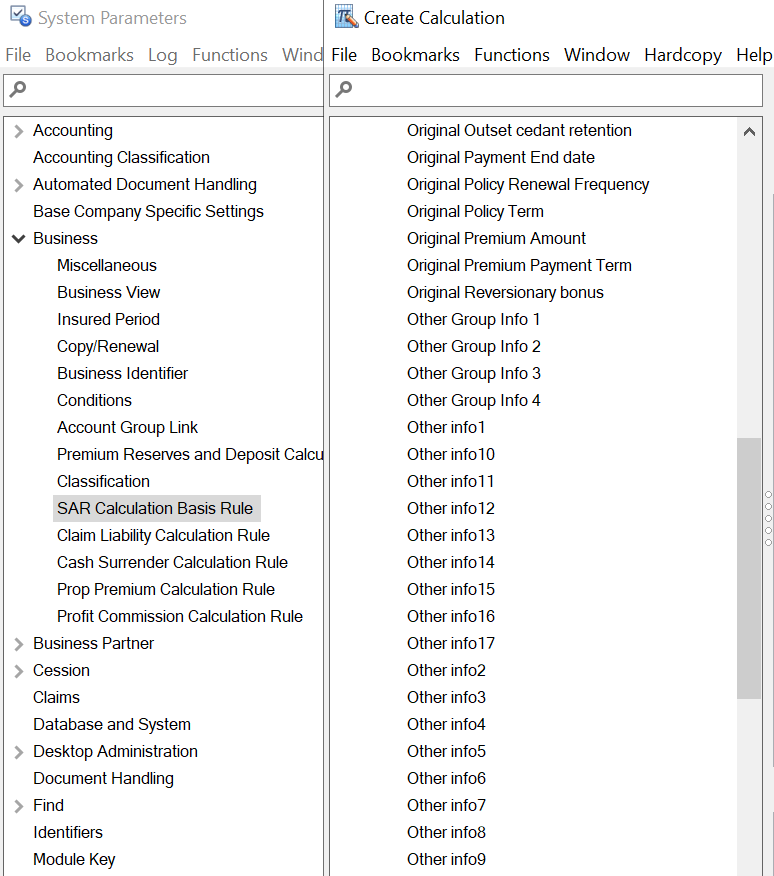Open the Hardcopy menu
Viewport: 774px width, 876px height.
(682, 55)
